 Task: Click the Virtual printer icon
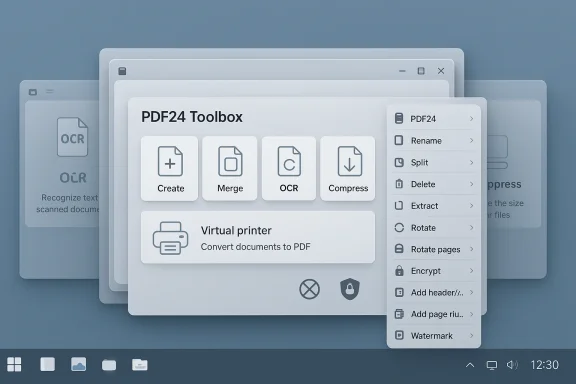tap(170, 238)
